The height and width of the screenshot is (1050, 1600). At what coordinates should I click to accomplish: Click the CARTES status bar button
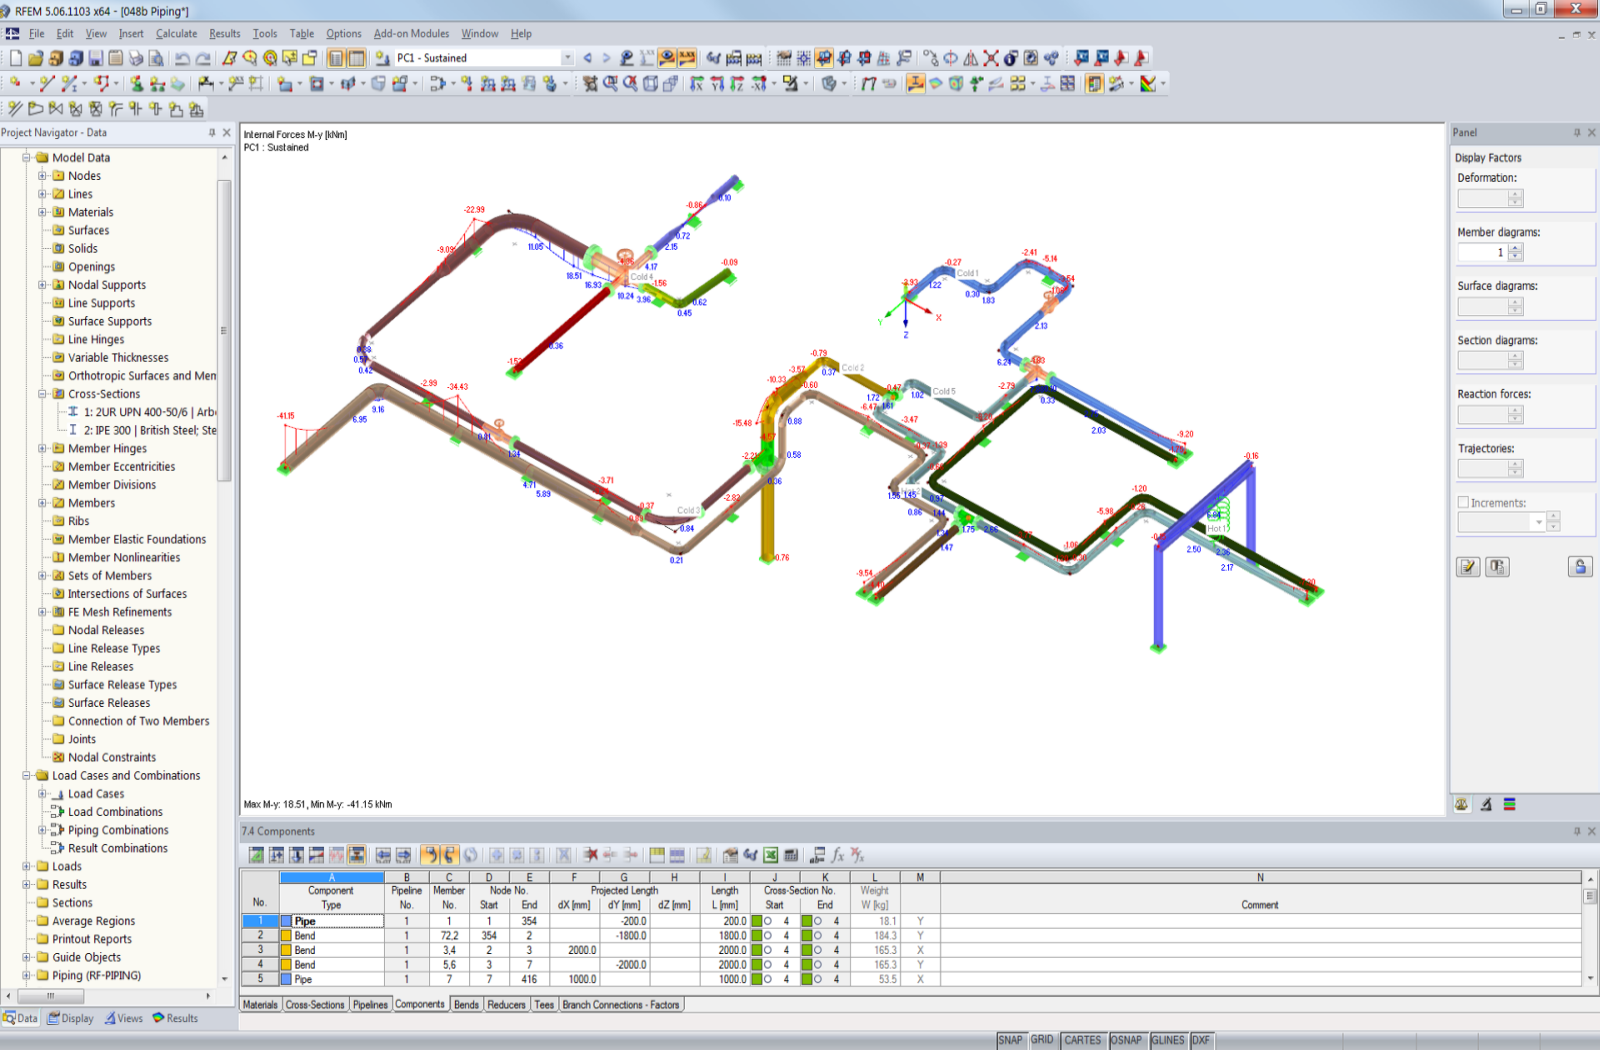tap(1083, 1040)
